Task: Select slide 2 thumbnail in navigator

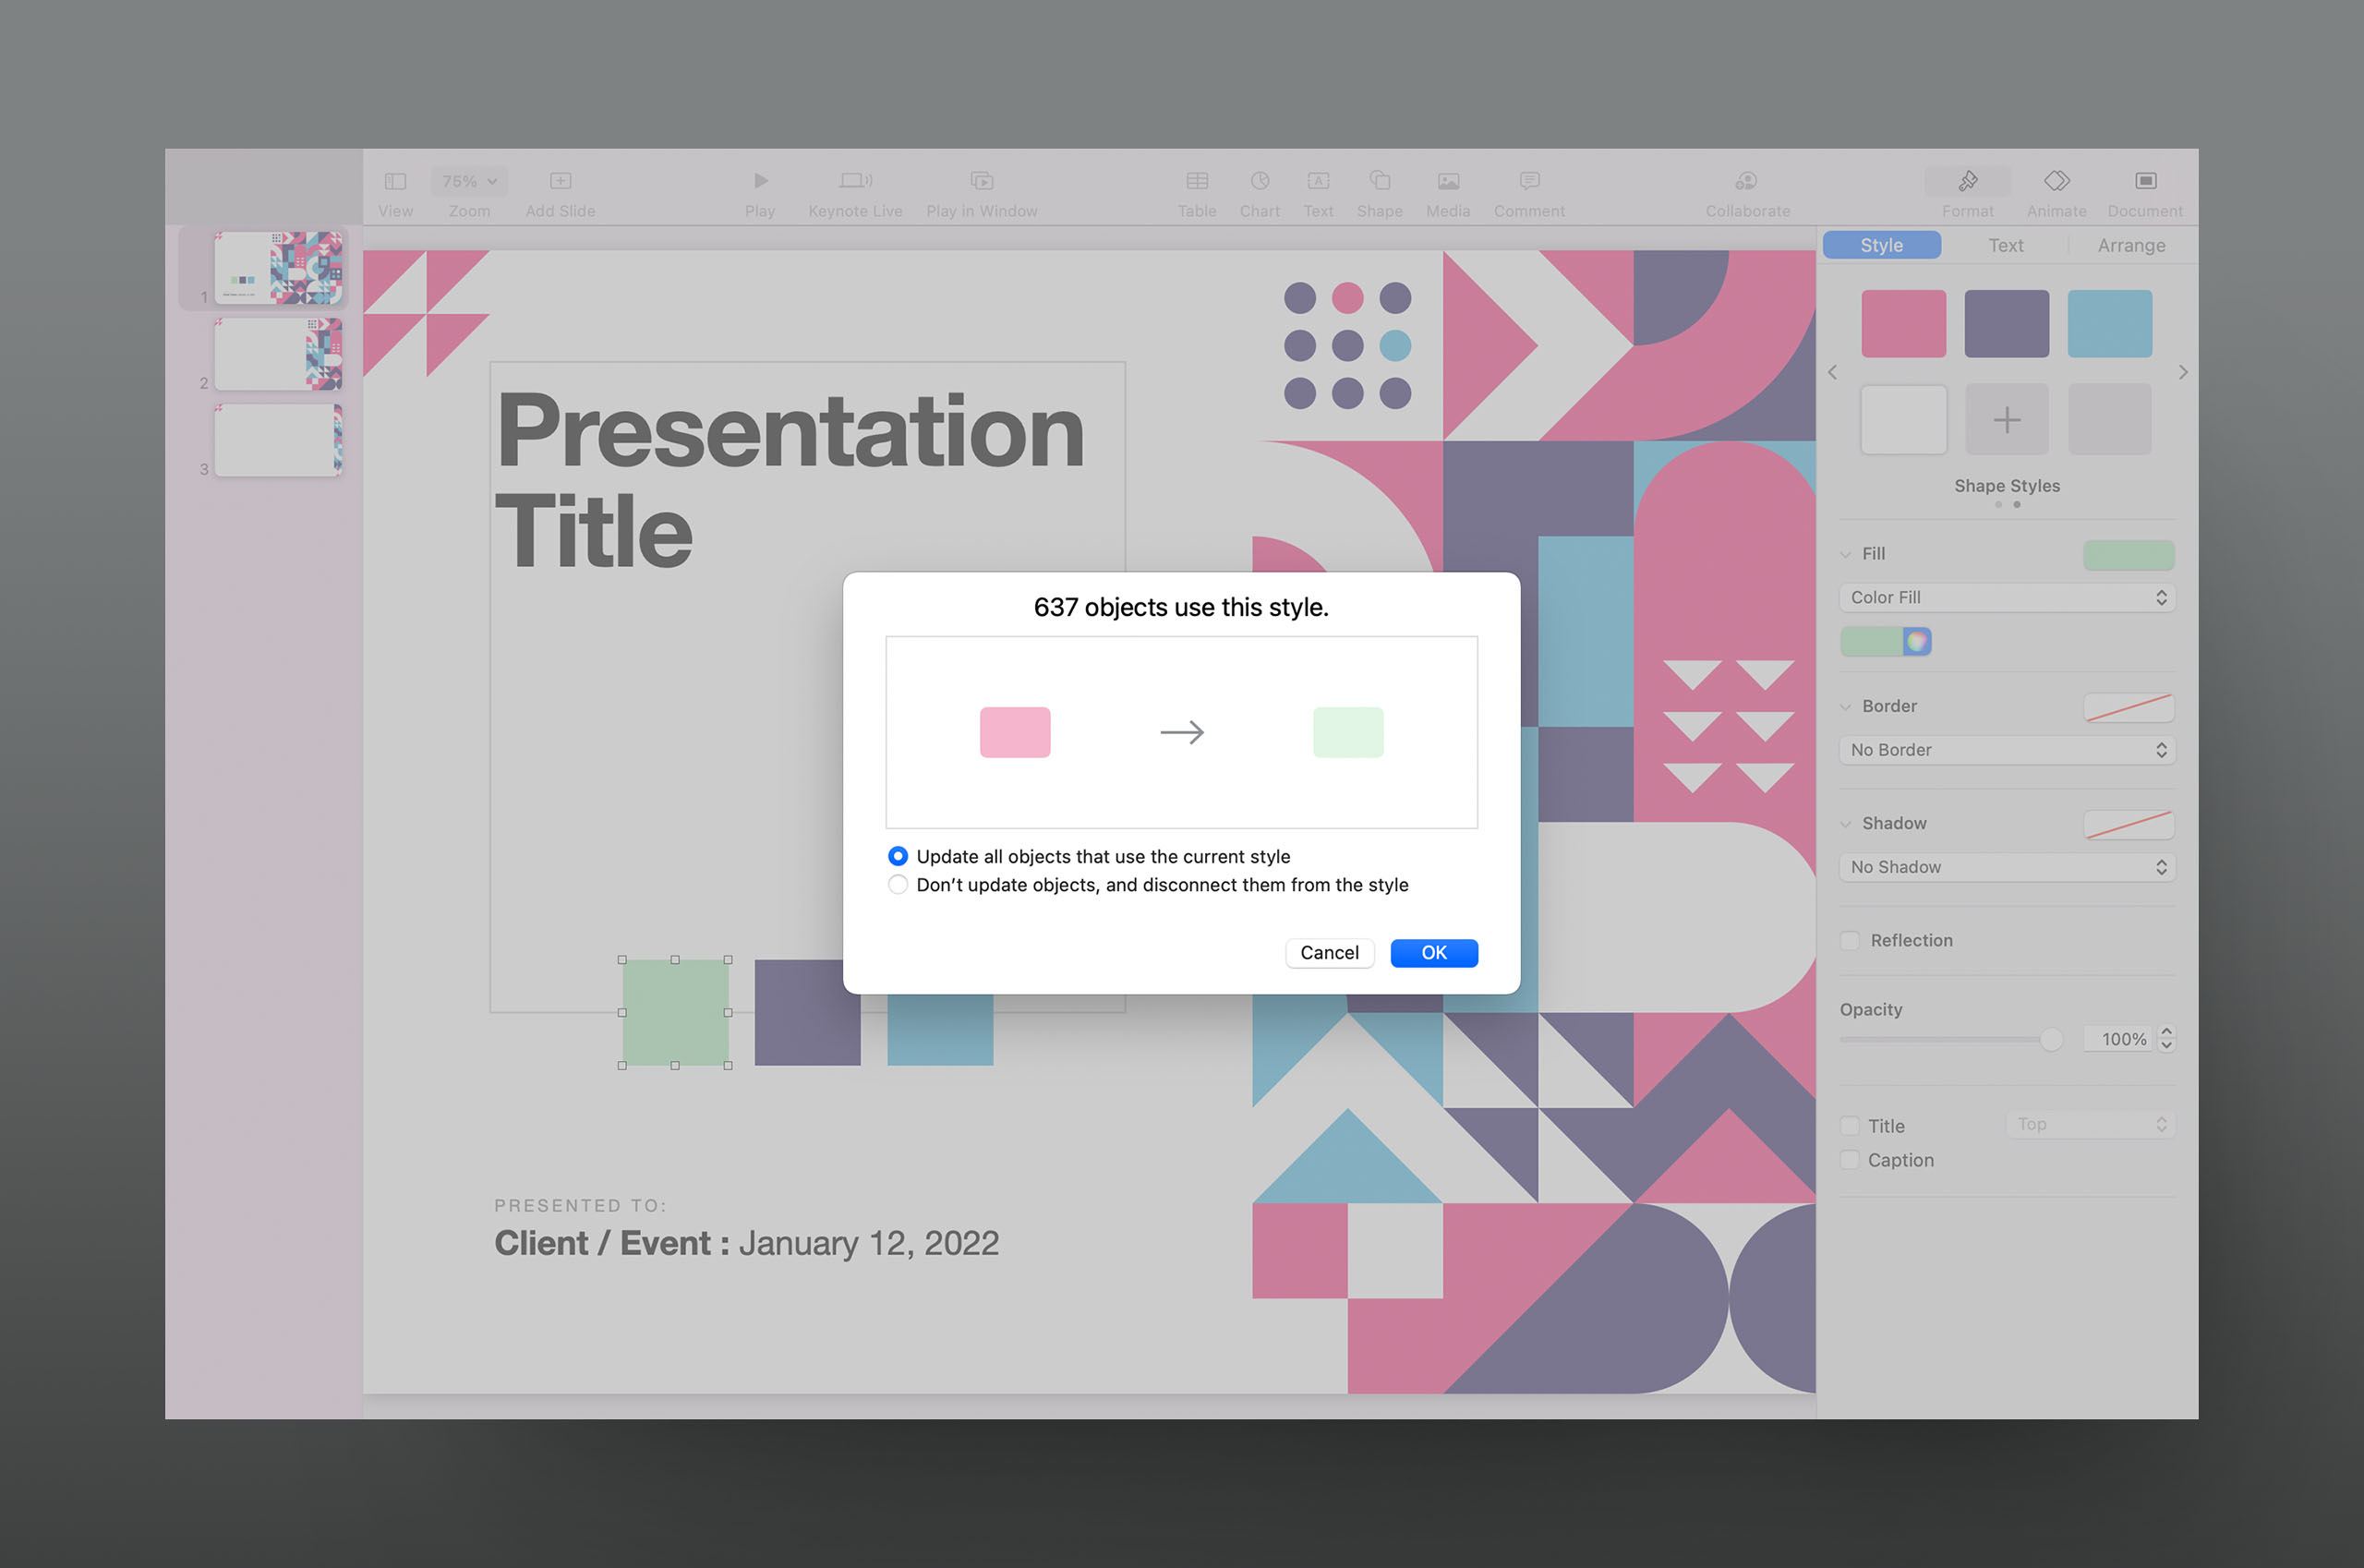Action: (x=278, y=355)
